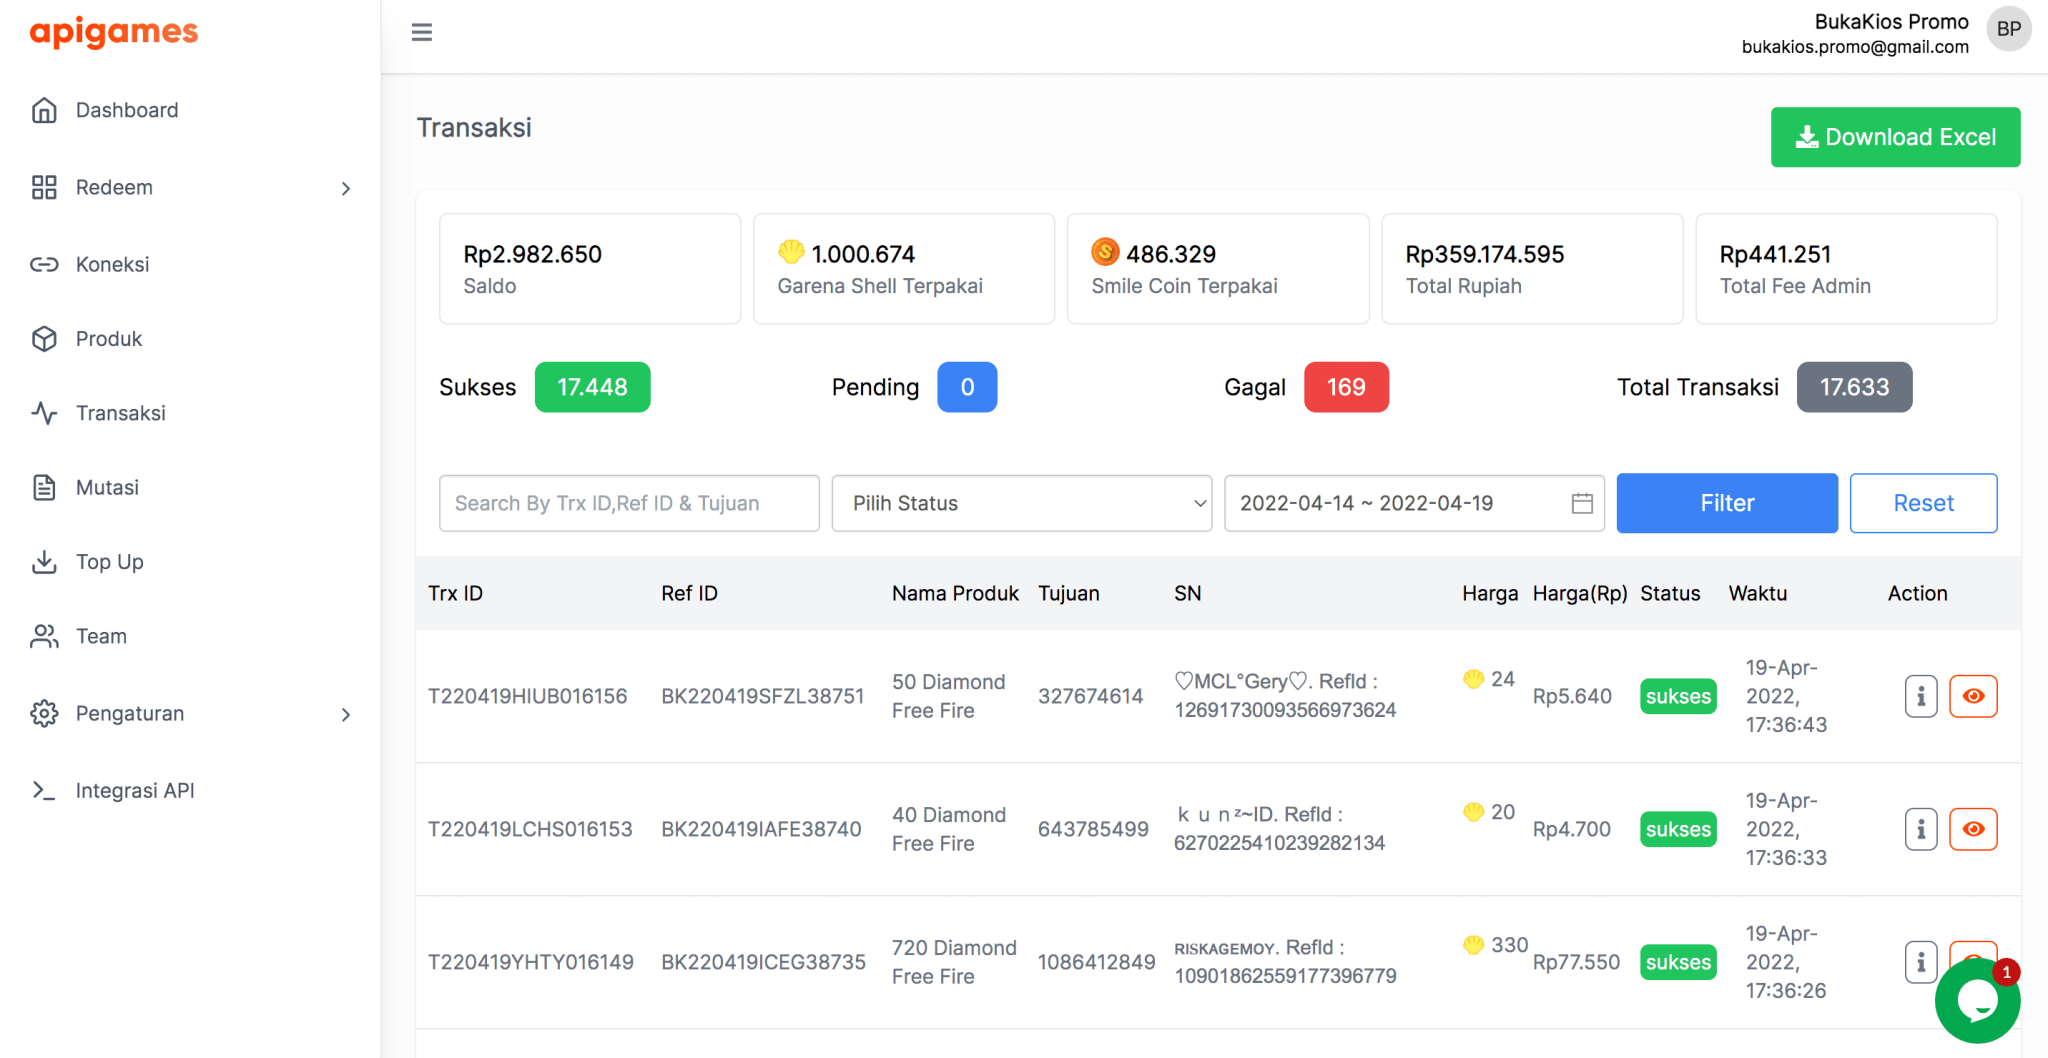Viewport: 2048px width, 1058px height.
Task: Click the Nama Produk column header
Action: [x=955, y=593]
